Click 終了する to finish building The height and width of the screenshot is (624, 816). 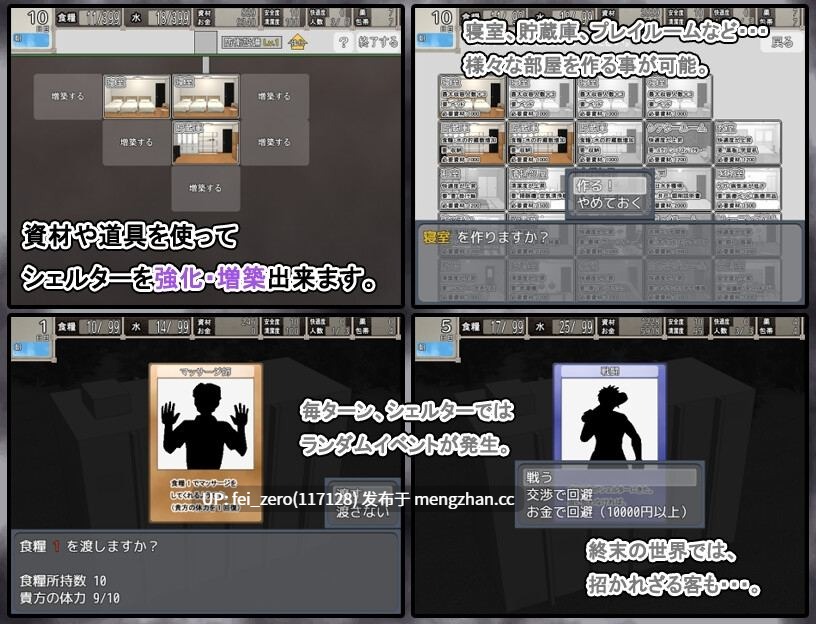[378, 42]
